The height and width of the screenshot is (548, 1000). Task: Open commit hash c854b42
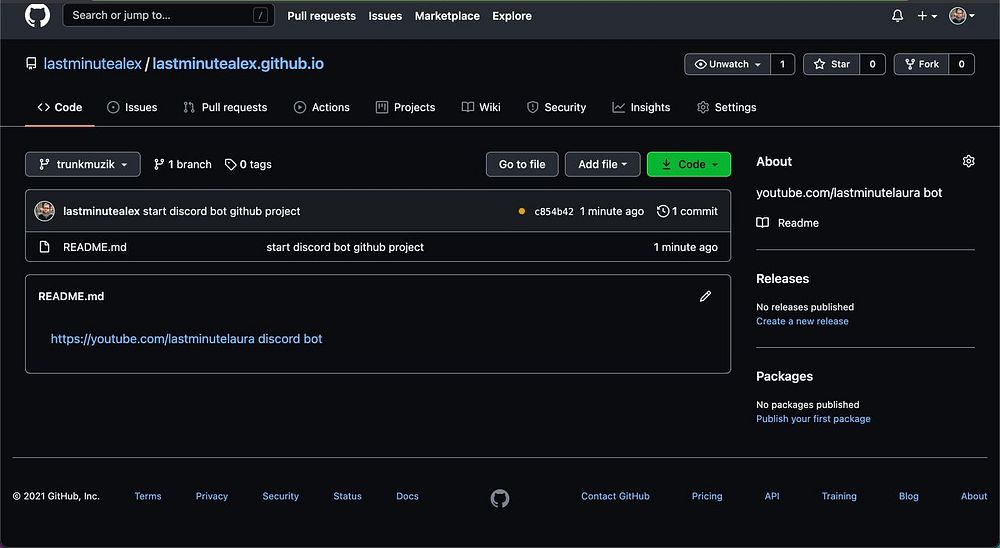point(554,211)
